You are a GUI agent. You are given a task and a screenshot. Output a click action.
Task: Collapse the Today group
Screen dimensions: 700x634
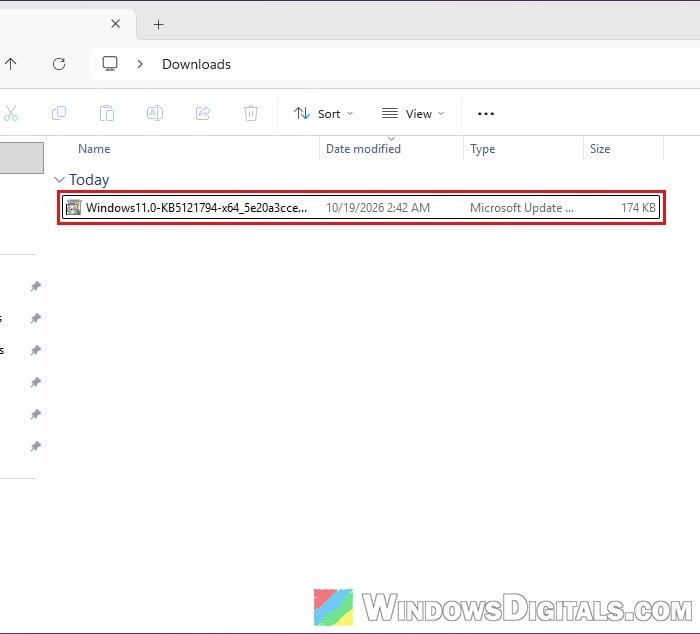click(x=59, y=179)
